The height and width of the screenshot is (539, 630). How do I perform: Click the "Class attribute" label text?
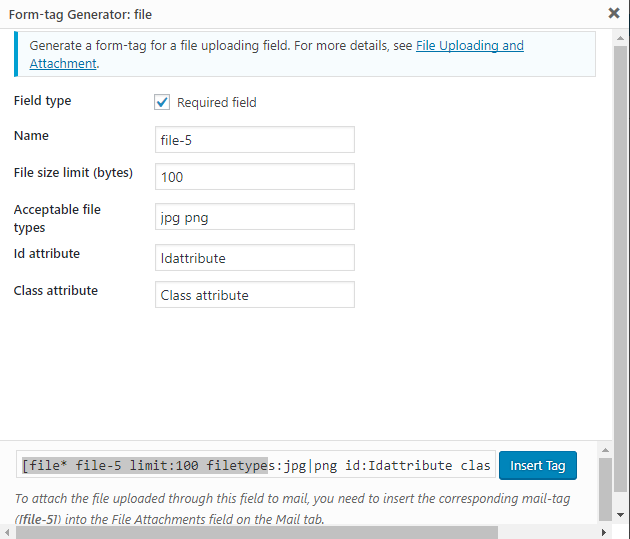pyautogui.click(x=56, y=291)
